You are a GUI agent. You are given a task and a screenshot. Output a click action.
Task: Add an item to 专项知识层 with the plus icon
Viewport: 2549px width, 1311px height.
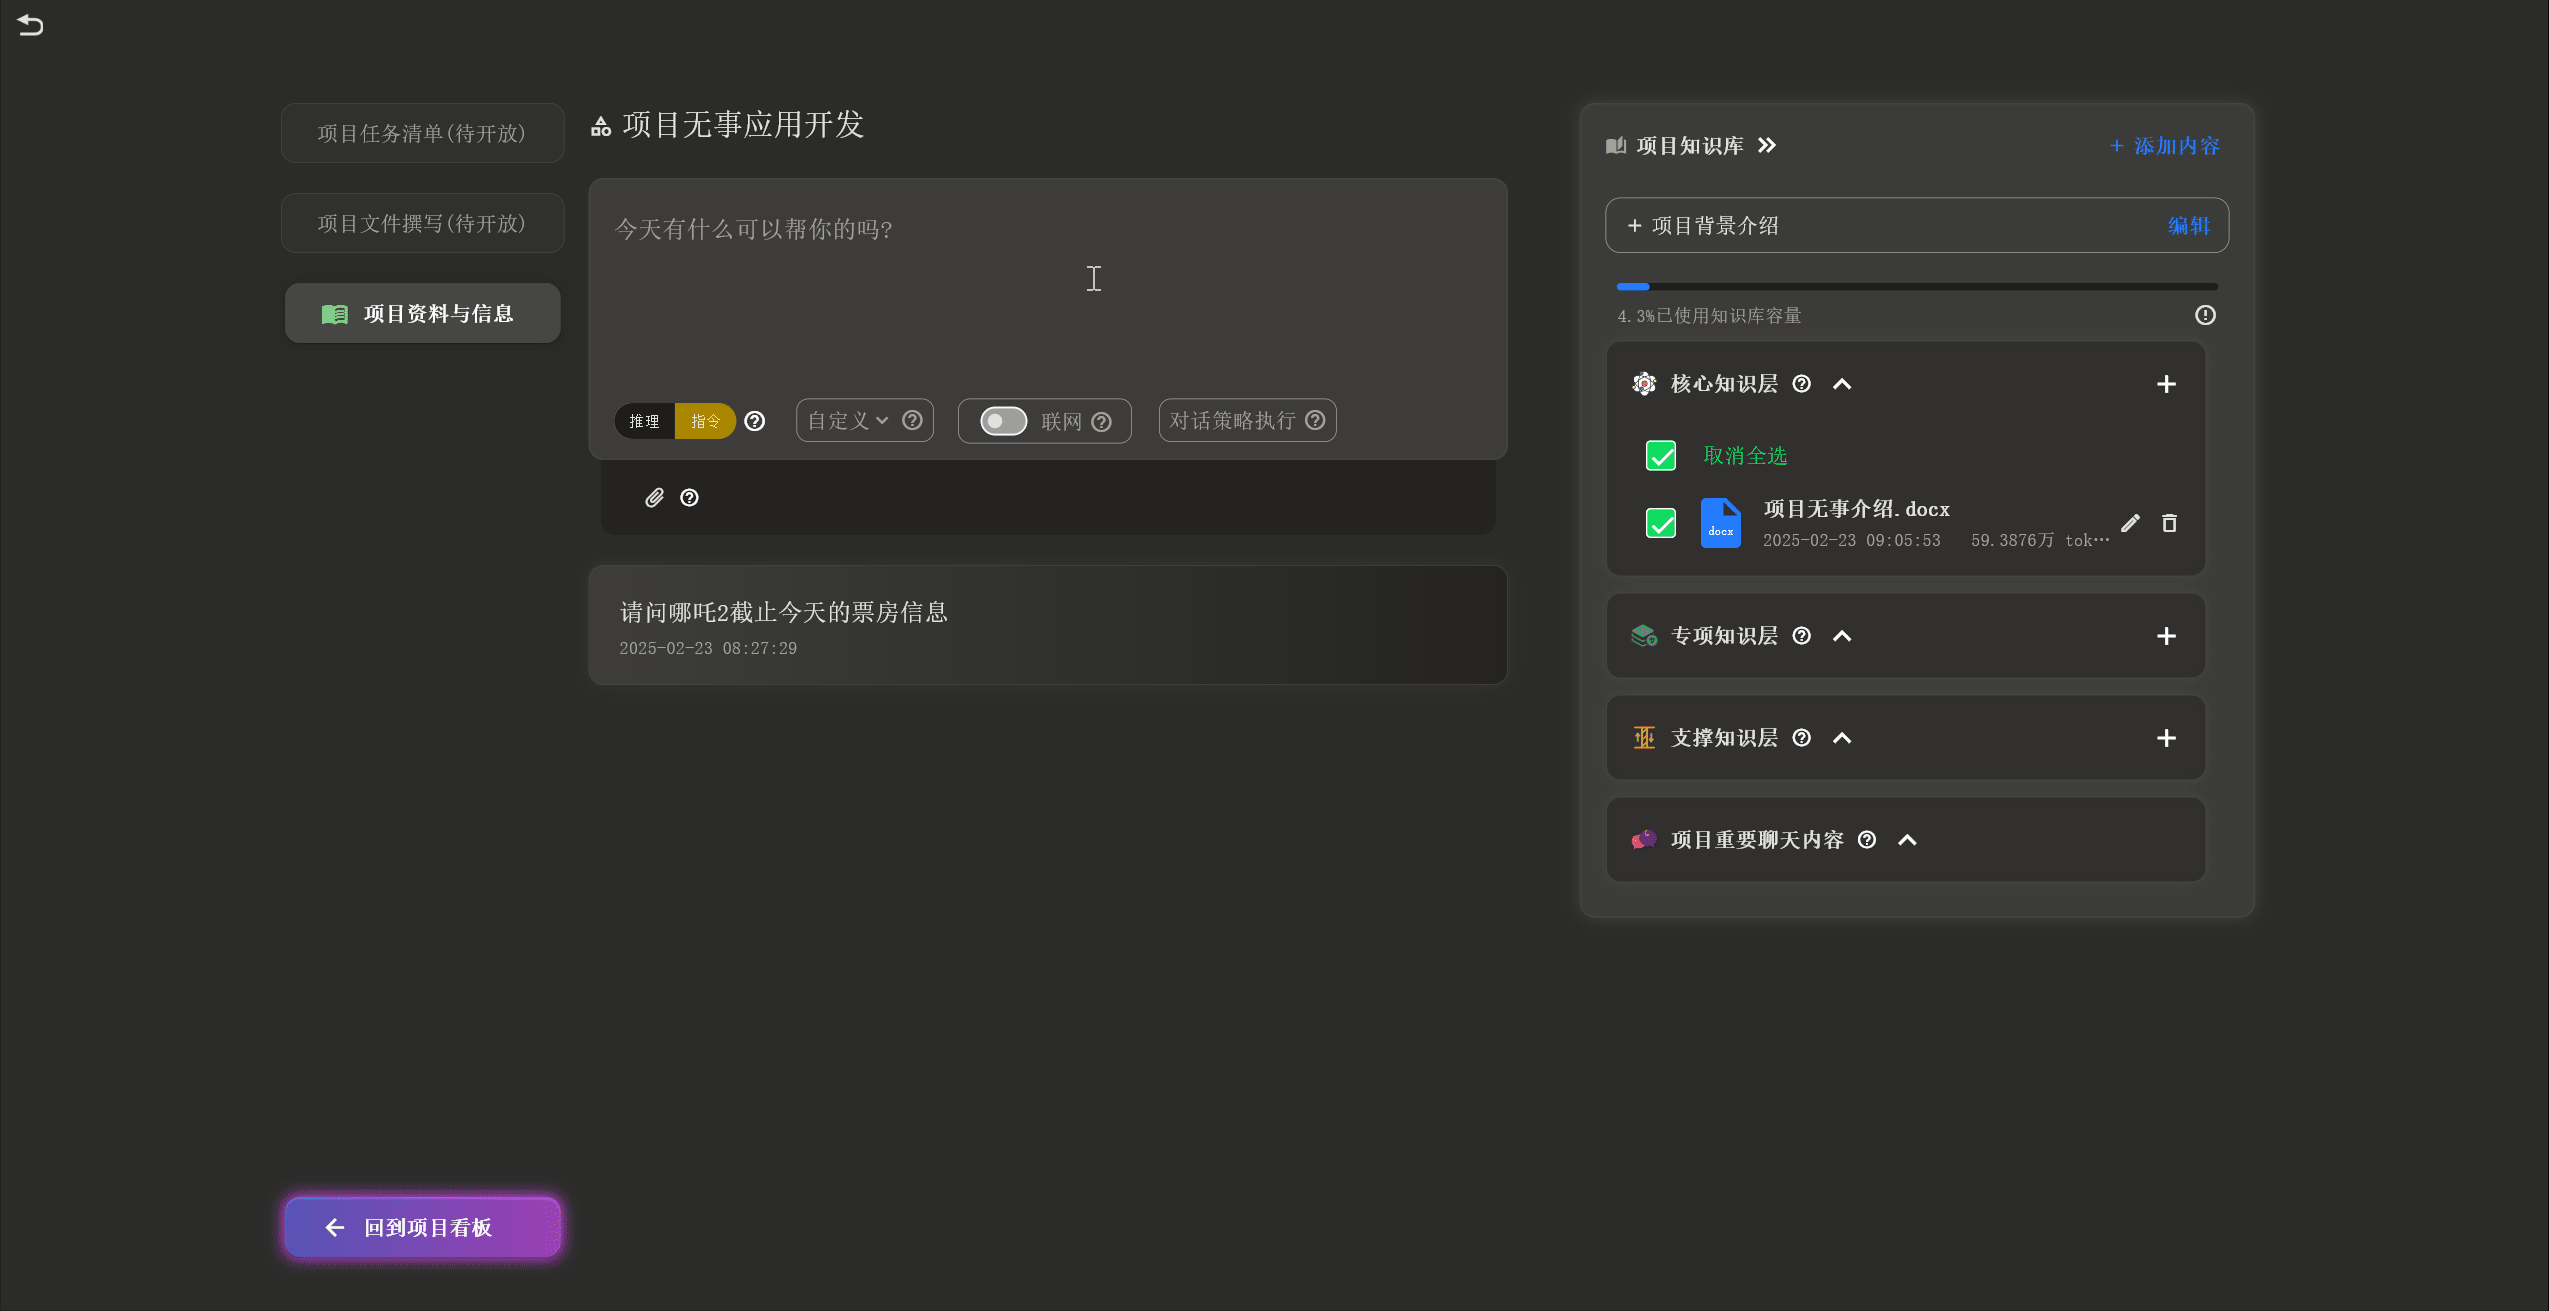(2166, 636)
